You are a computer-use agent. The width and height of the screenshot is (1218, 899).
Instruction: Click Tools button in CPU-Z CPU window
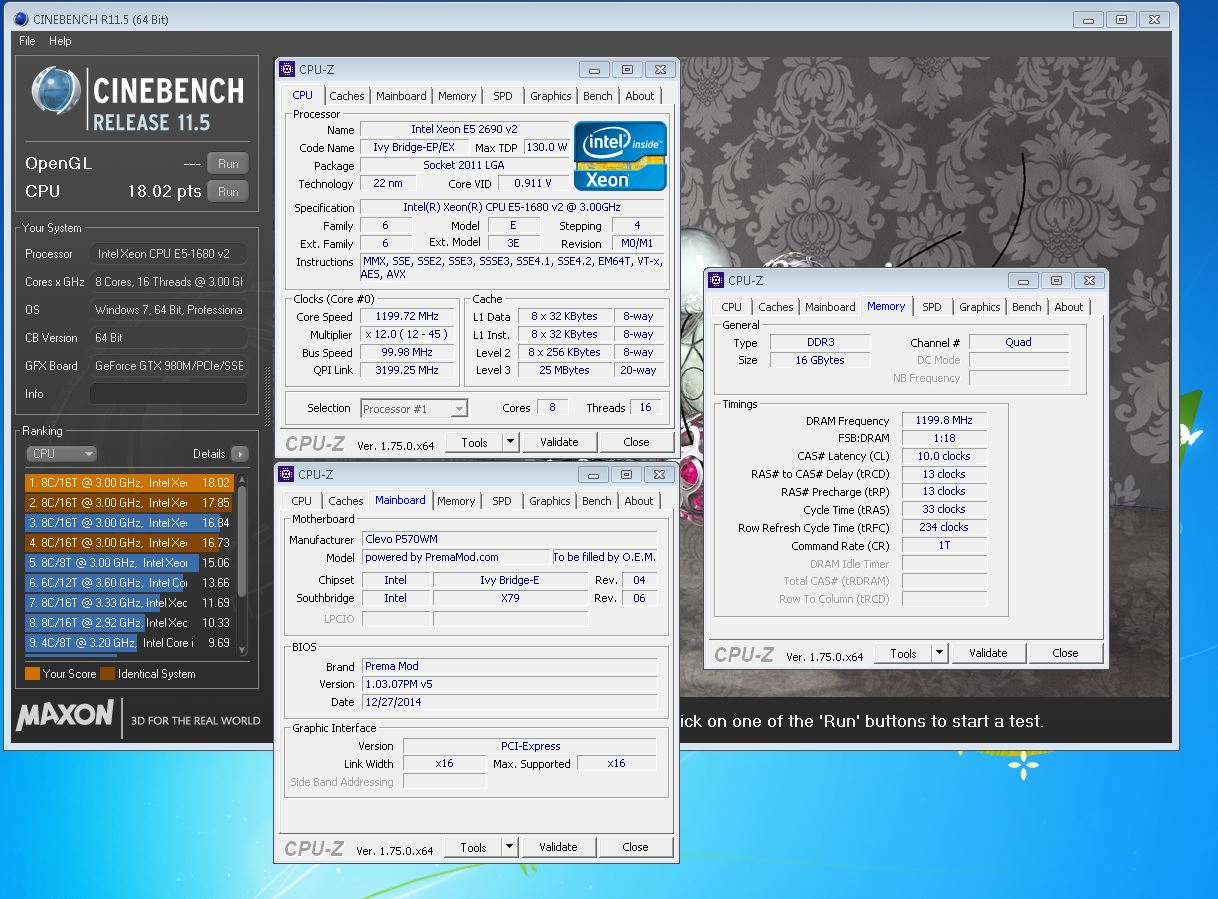pyautogui.click(x=474, y=442)
